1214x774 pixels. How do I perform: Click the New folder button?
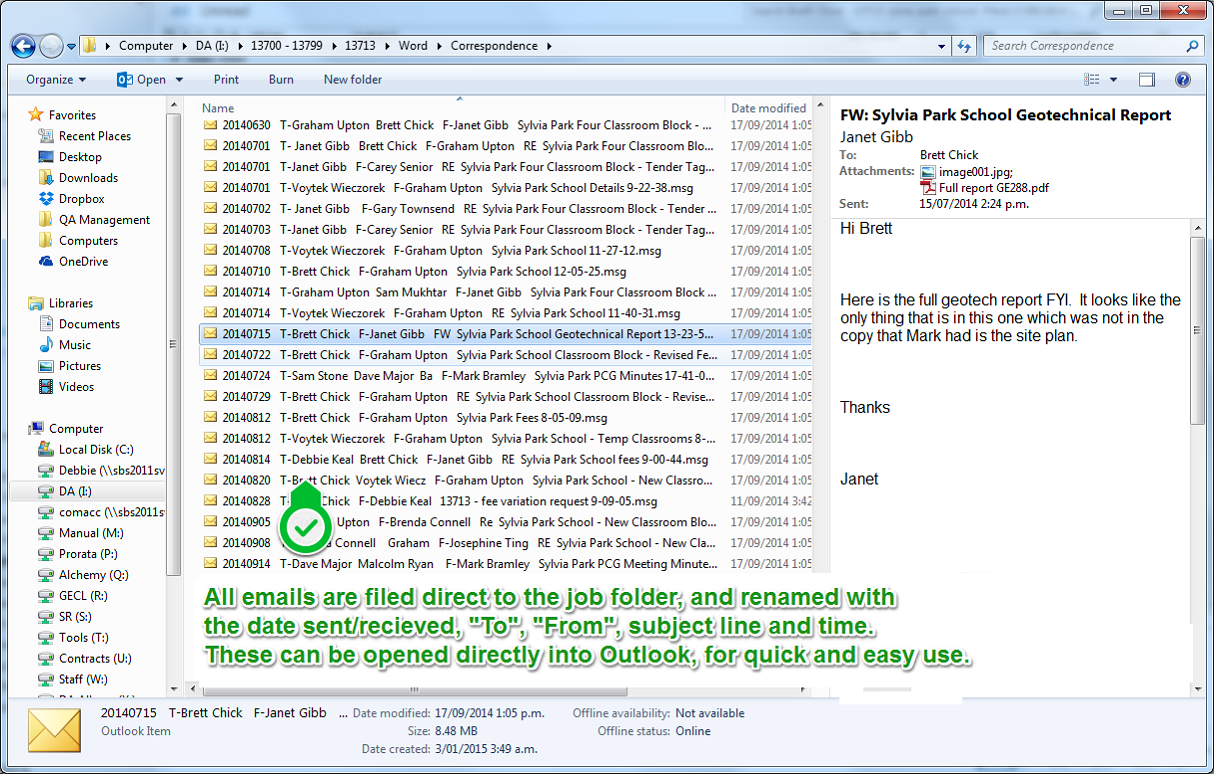tap(352, 80)
